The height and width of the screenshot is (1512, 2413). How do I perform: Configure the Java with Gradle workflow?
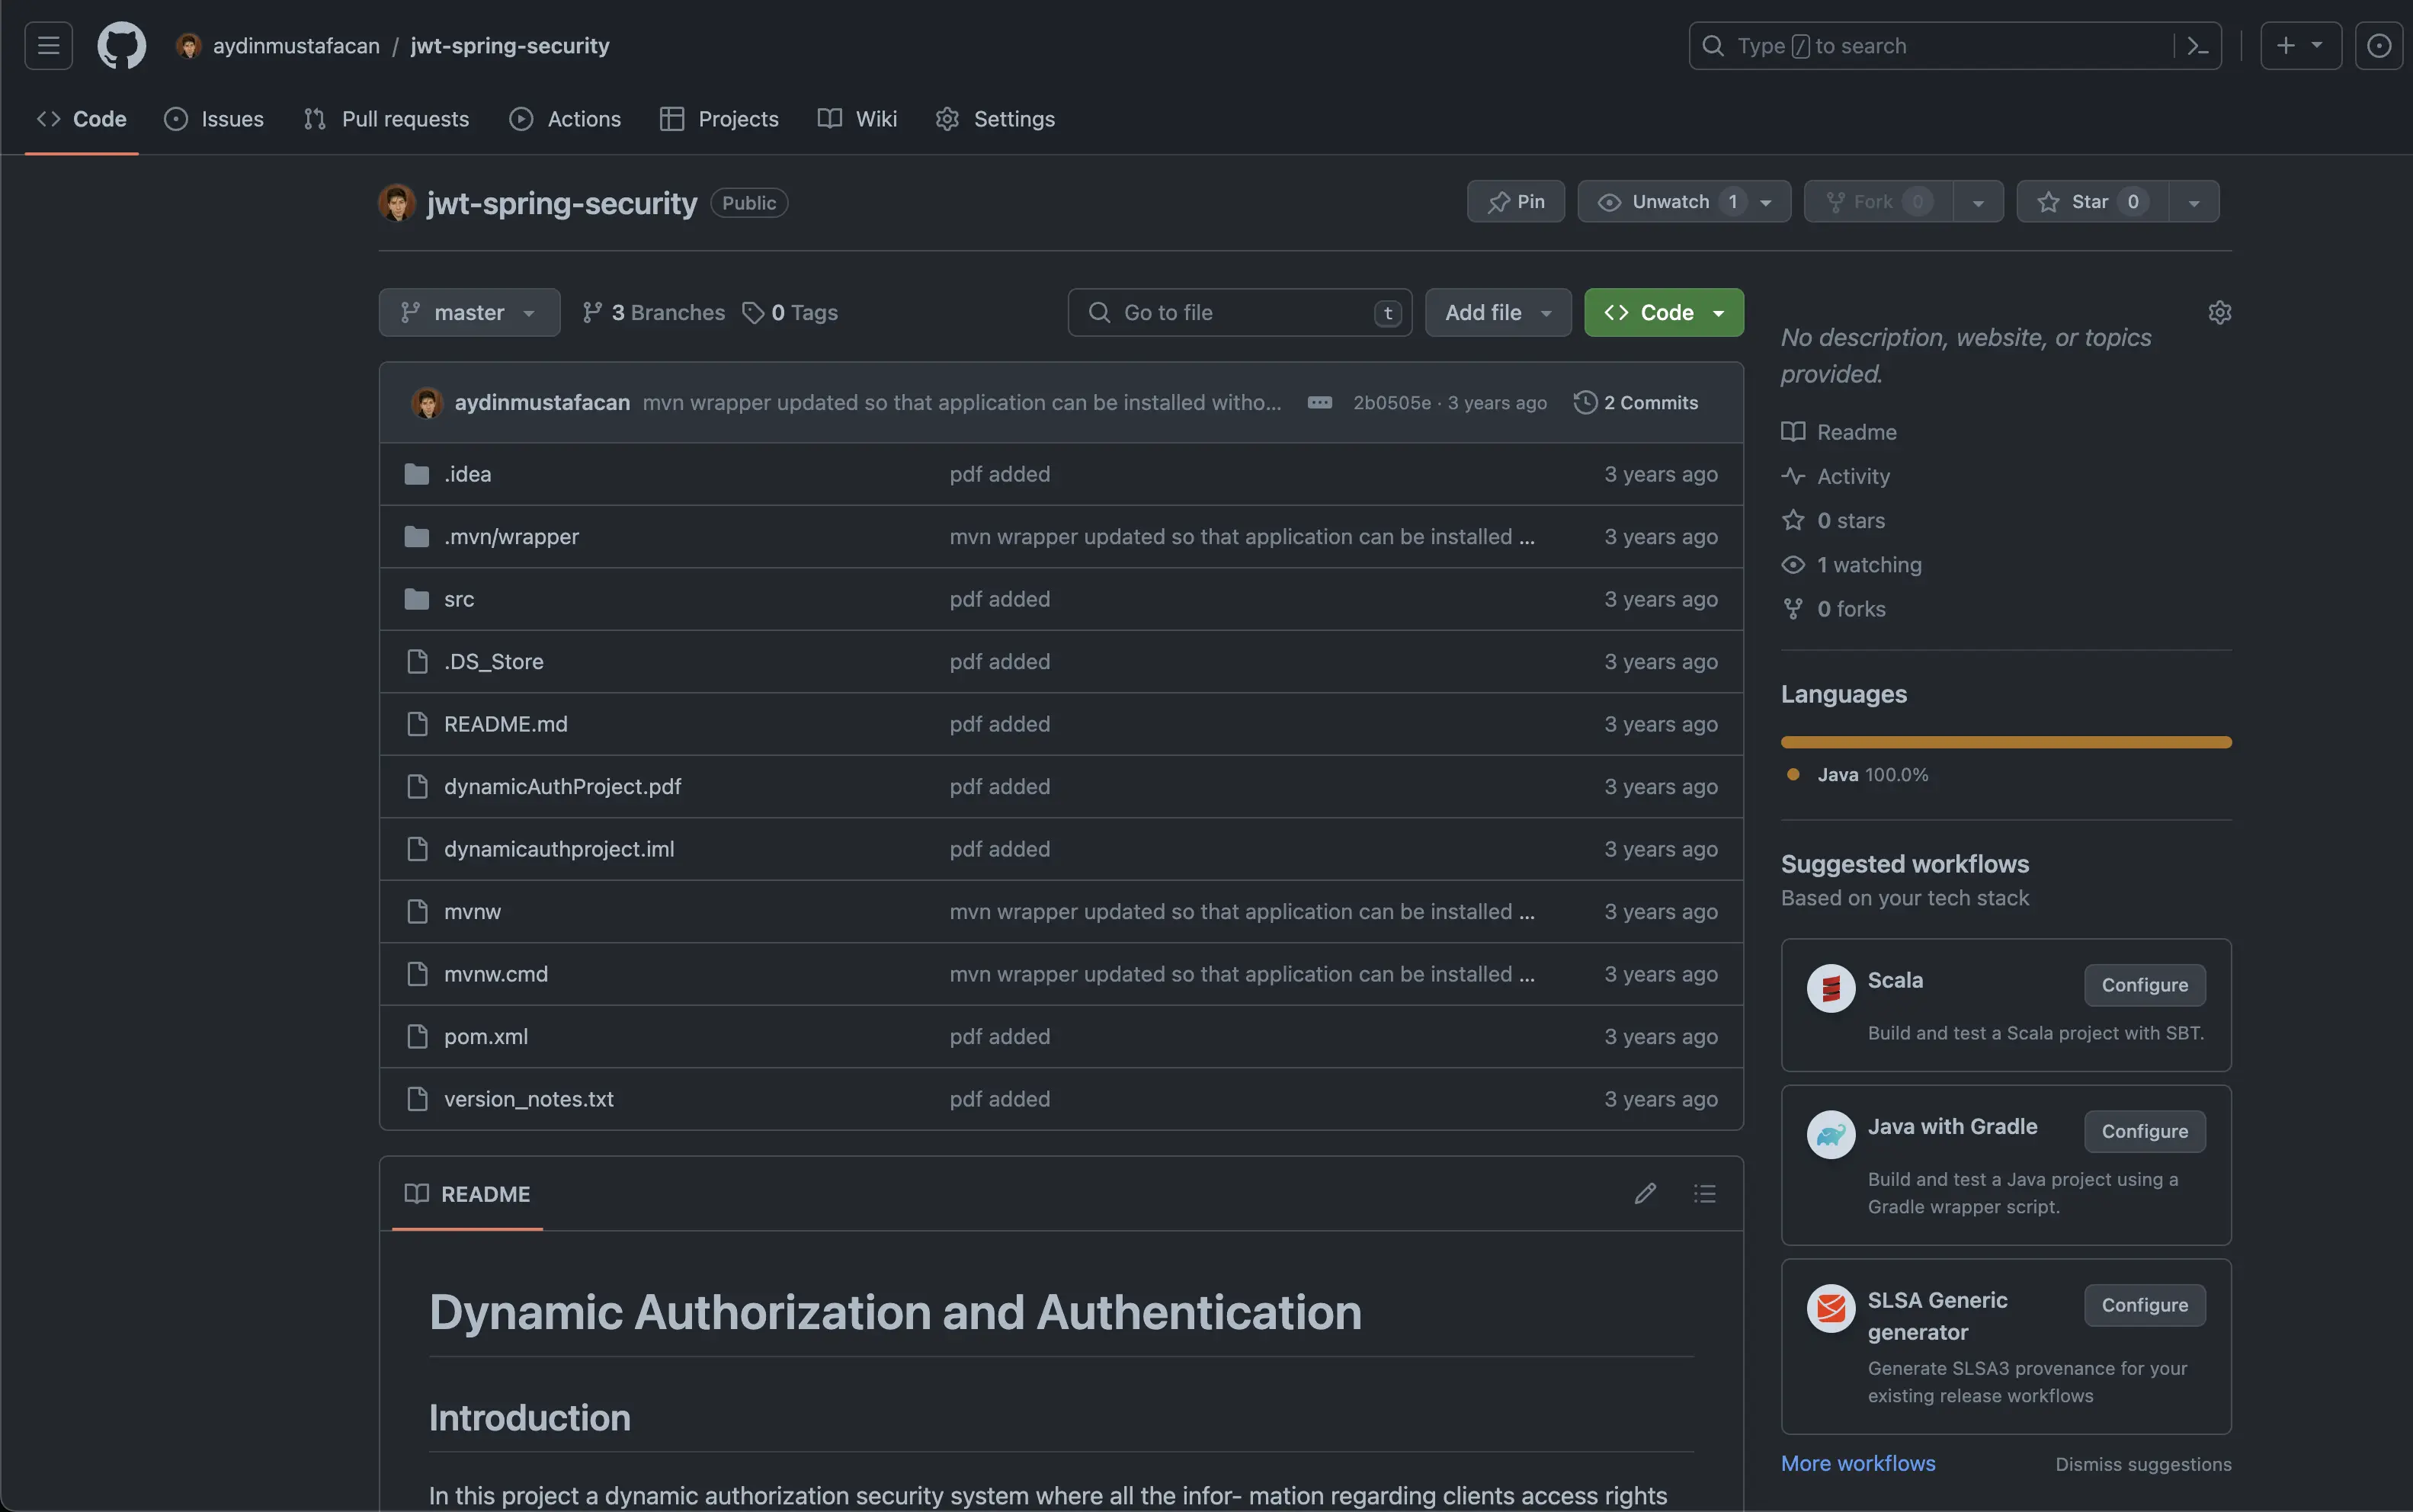2144,1131
